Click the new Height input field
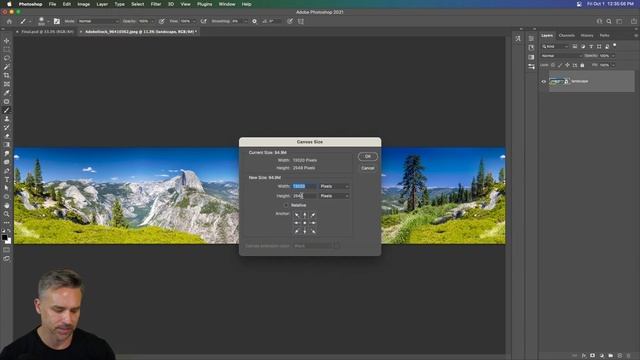 tap(304, 196)
